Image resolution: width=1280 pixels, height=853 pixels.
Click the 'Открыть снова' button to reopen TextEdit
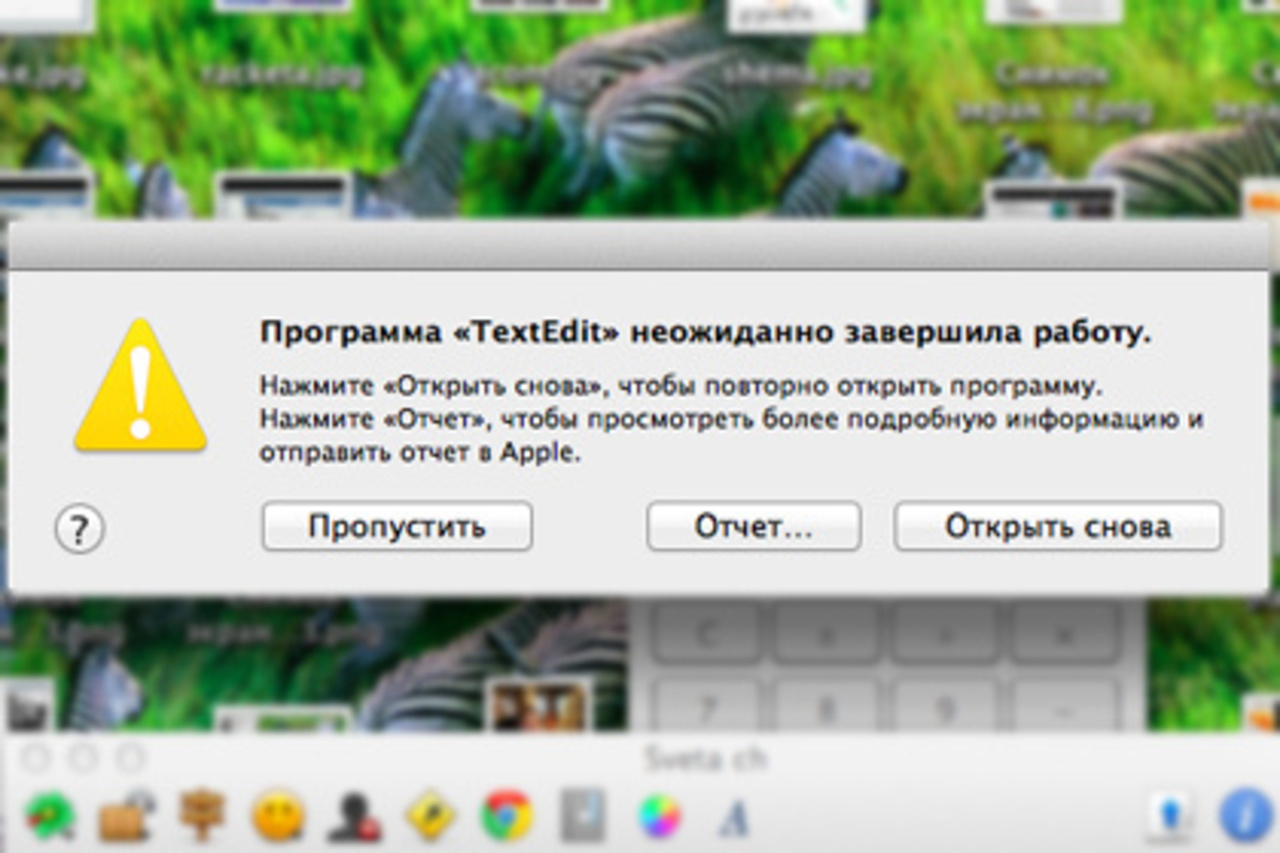(1058, 526)
